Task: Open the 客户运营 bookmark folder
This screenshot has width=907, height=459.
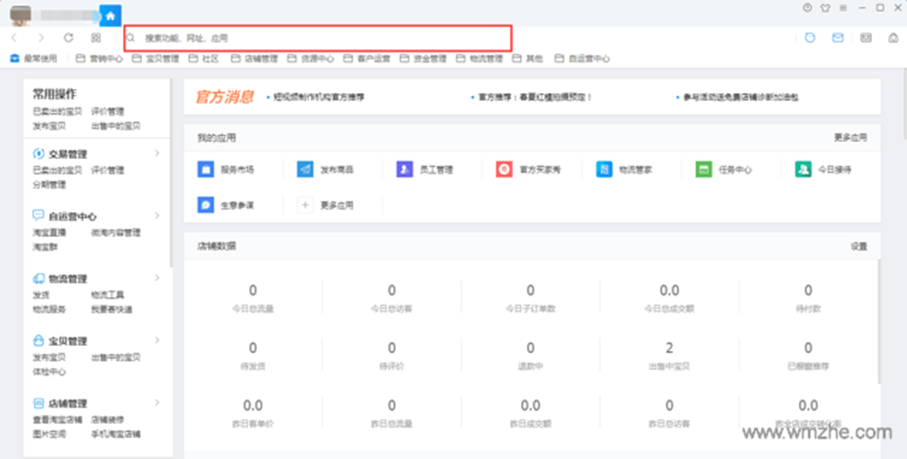Action: [368, 59]
